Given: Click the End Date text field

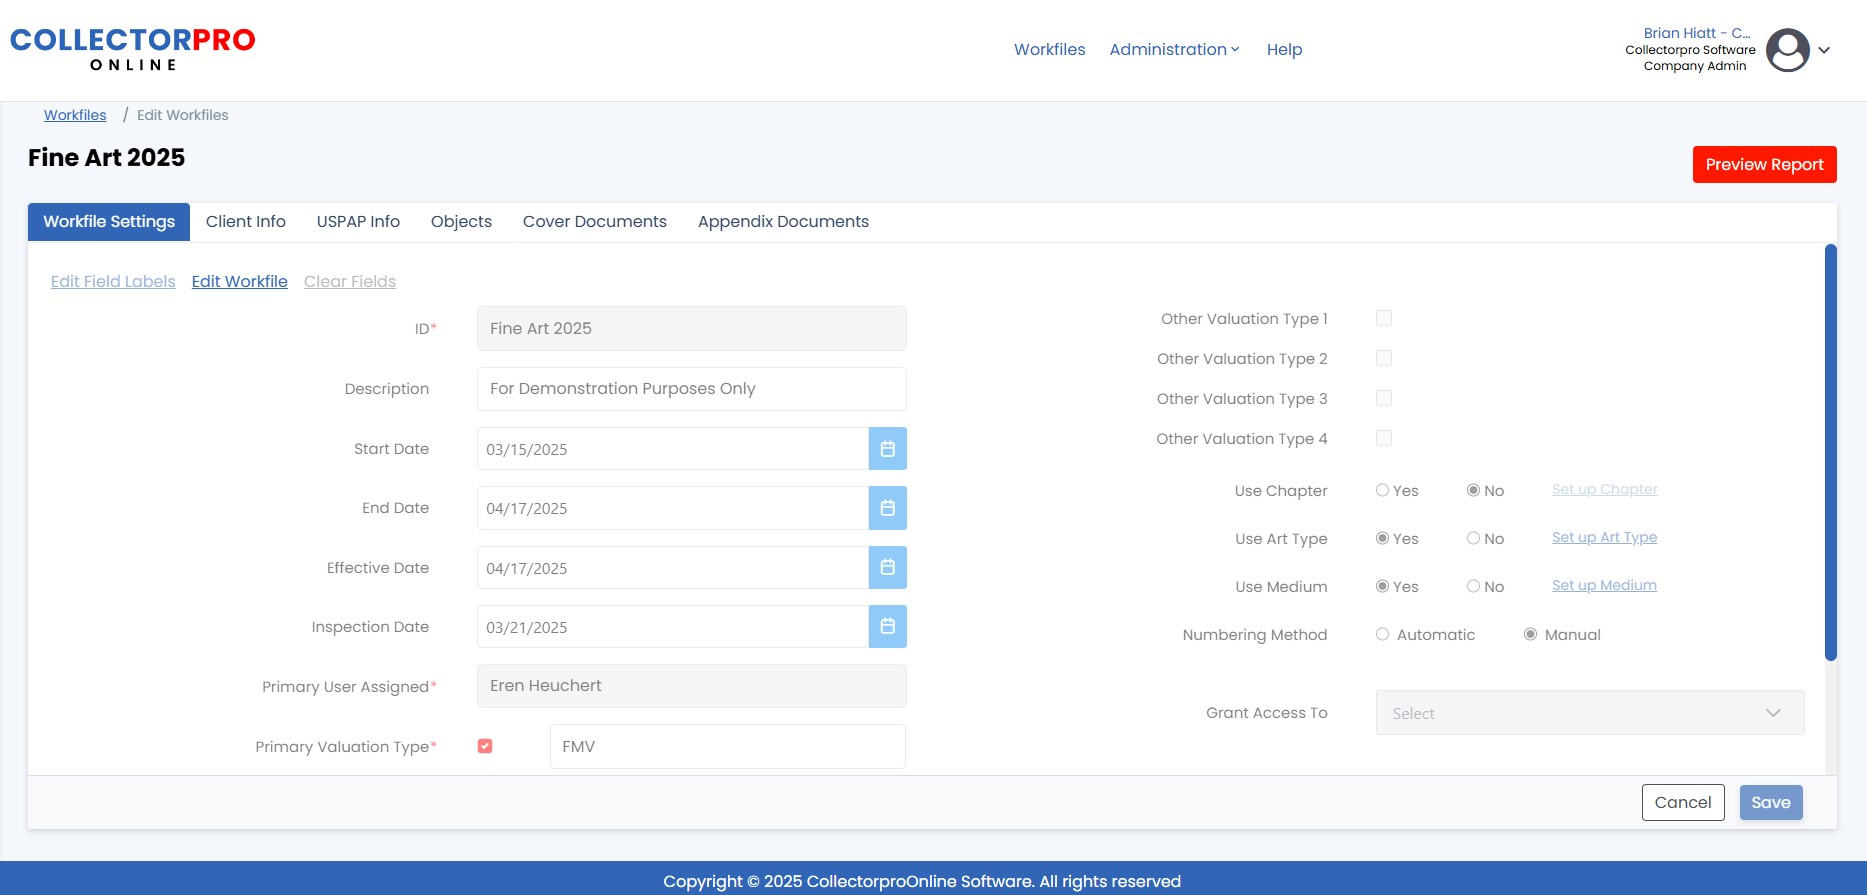Looking at the screenshot, I should (673, 508).
